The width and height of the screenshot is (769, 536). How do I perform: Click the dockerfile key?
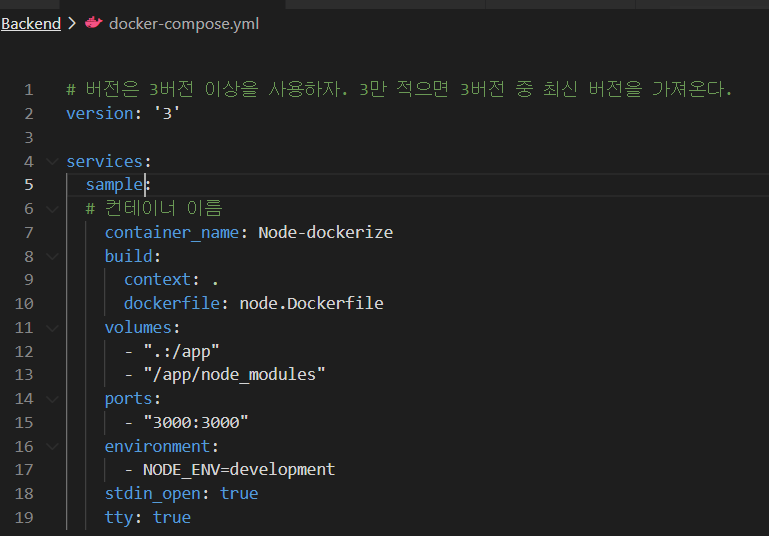[172, 303]
